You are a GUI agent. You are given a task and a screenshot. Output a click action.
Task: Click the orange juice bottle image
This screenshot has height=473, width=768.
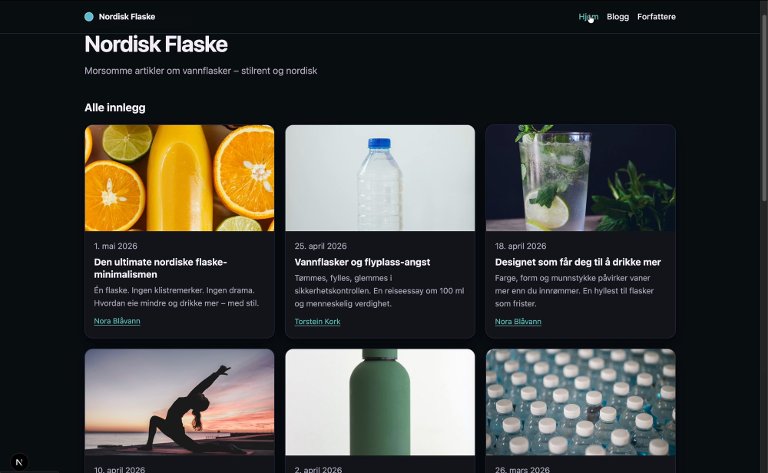point(179,178)
